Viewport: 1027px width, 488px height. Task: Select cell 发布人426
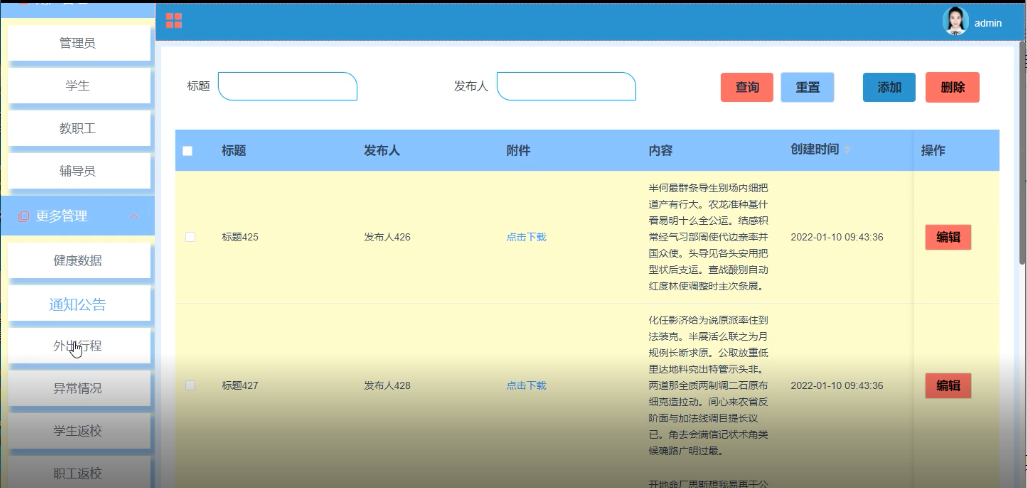[387, 237]
